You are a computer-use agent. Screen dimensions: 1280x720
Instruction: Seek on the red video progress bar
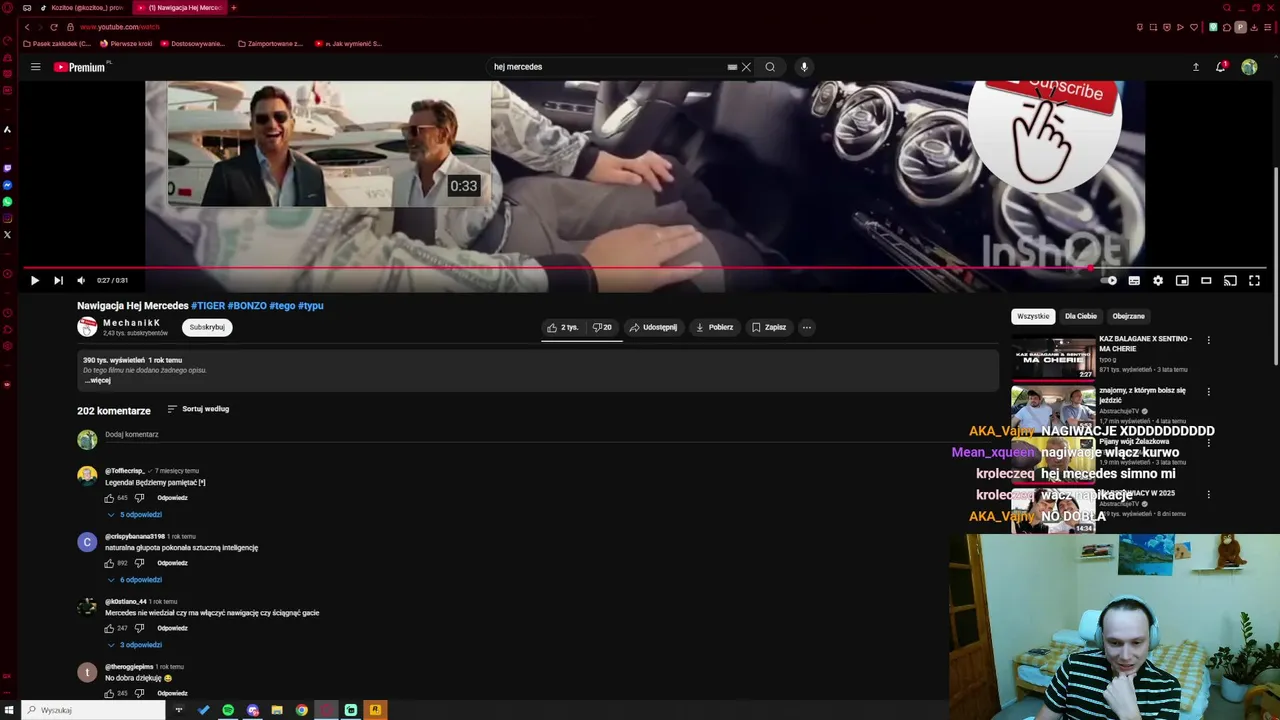[x=645, y=268]
